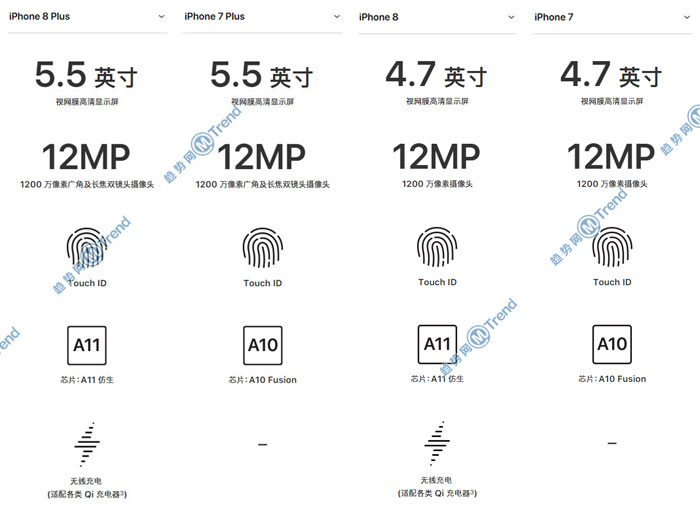Click the iPhone 7 Plus Touch ID fingerprint icon

pyautogui.click(x=262, y=247)
